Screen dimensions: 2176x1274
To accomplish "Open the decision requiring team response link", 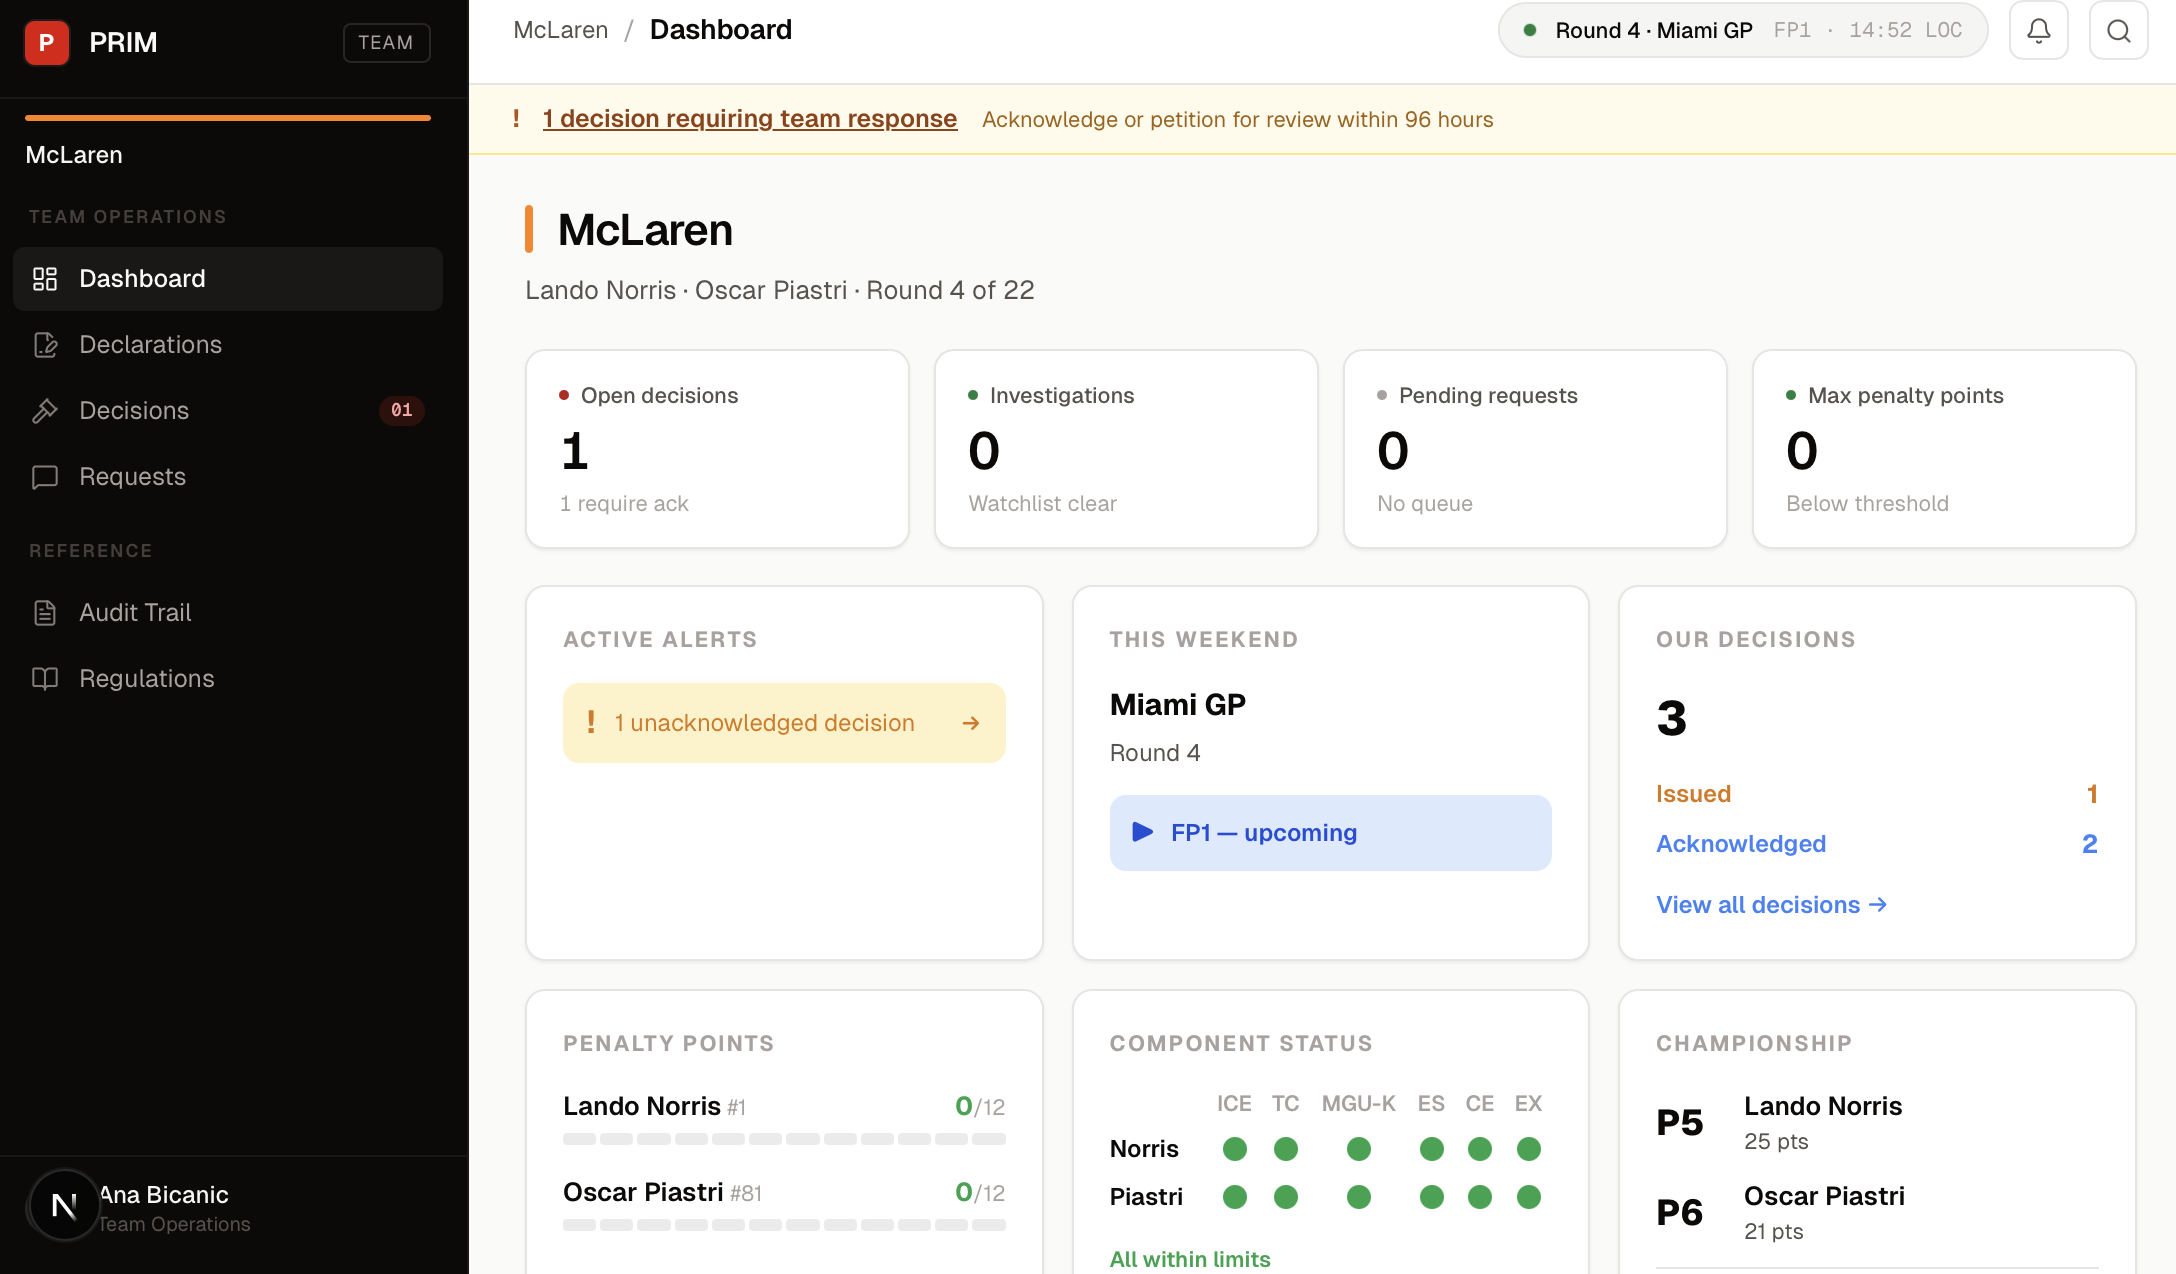I will 749,118.
